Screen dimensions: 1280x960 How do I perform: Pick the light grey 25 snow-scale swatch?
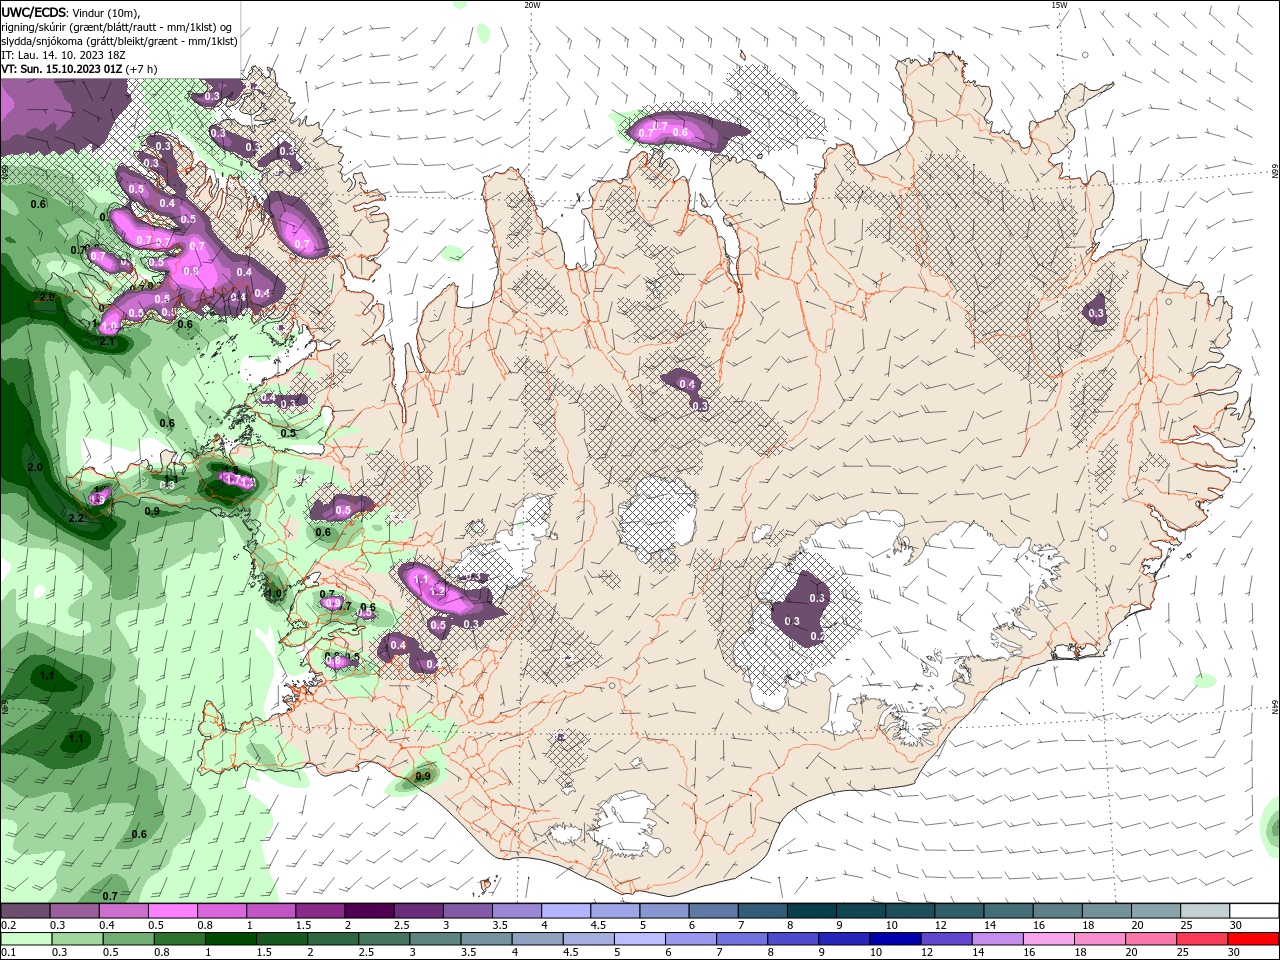pos(1205,911)
